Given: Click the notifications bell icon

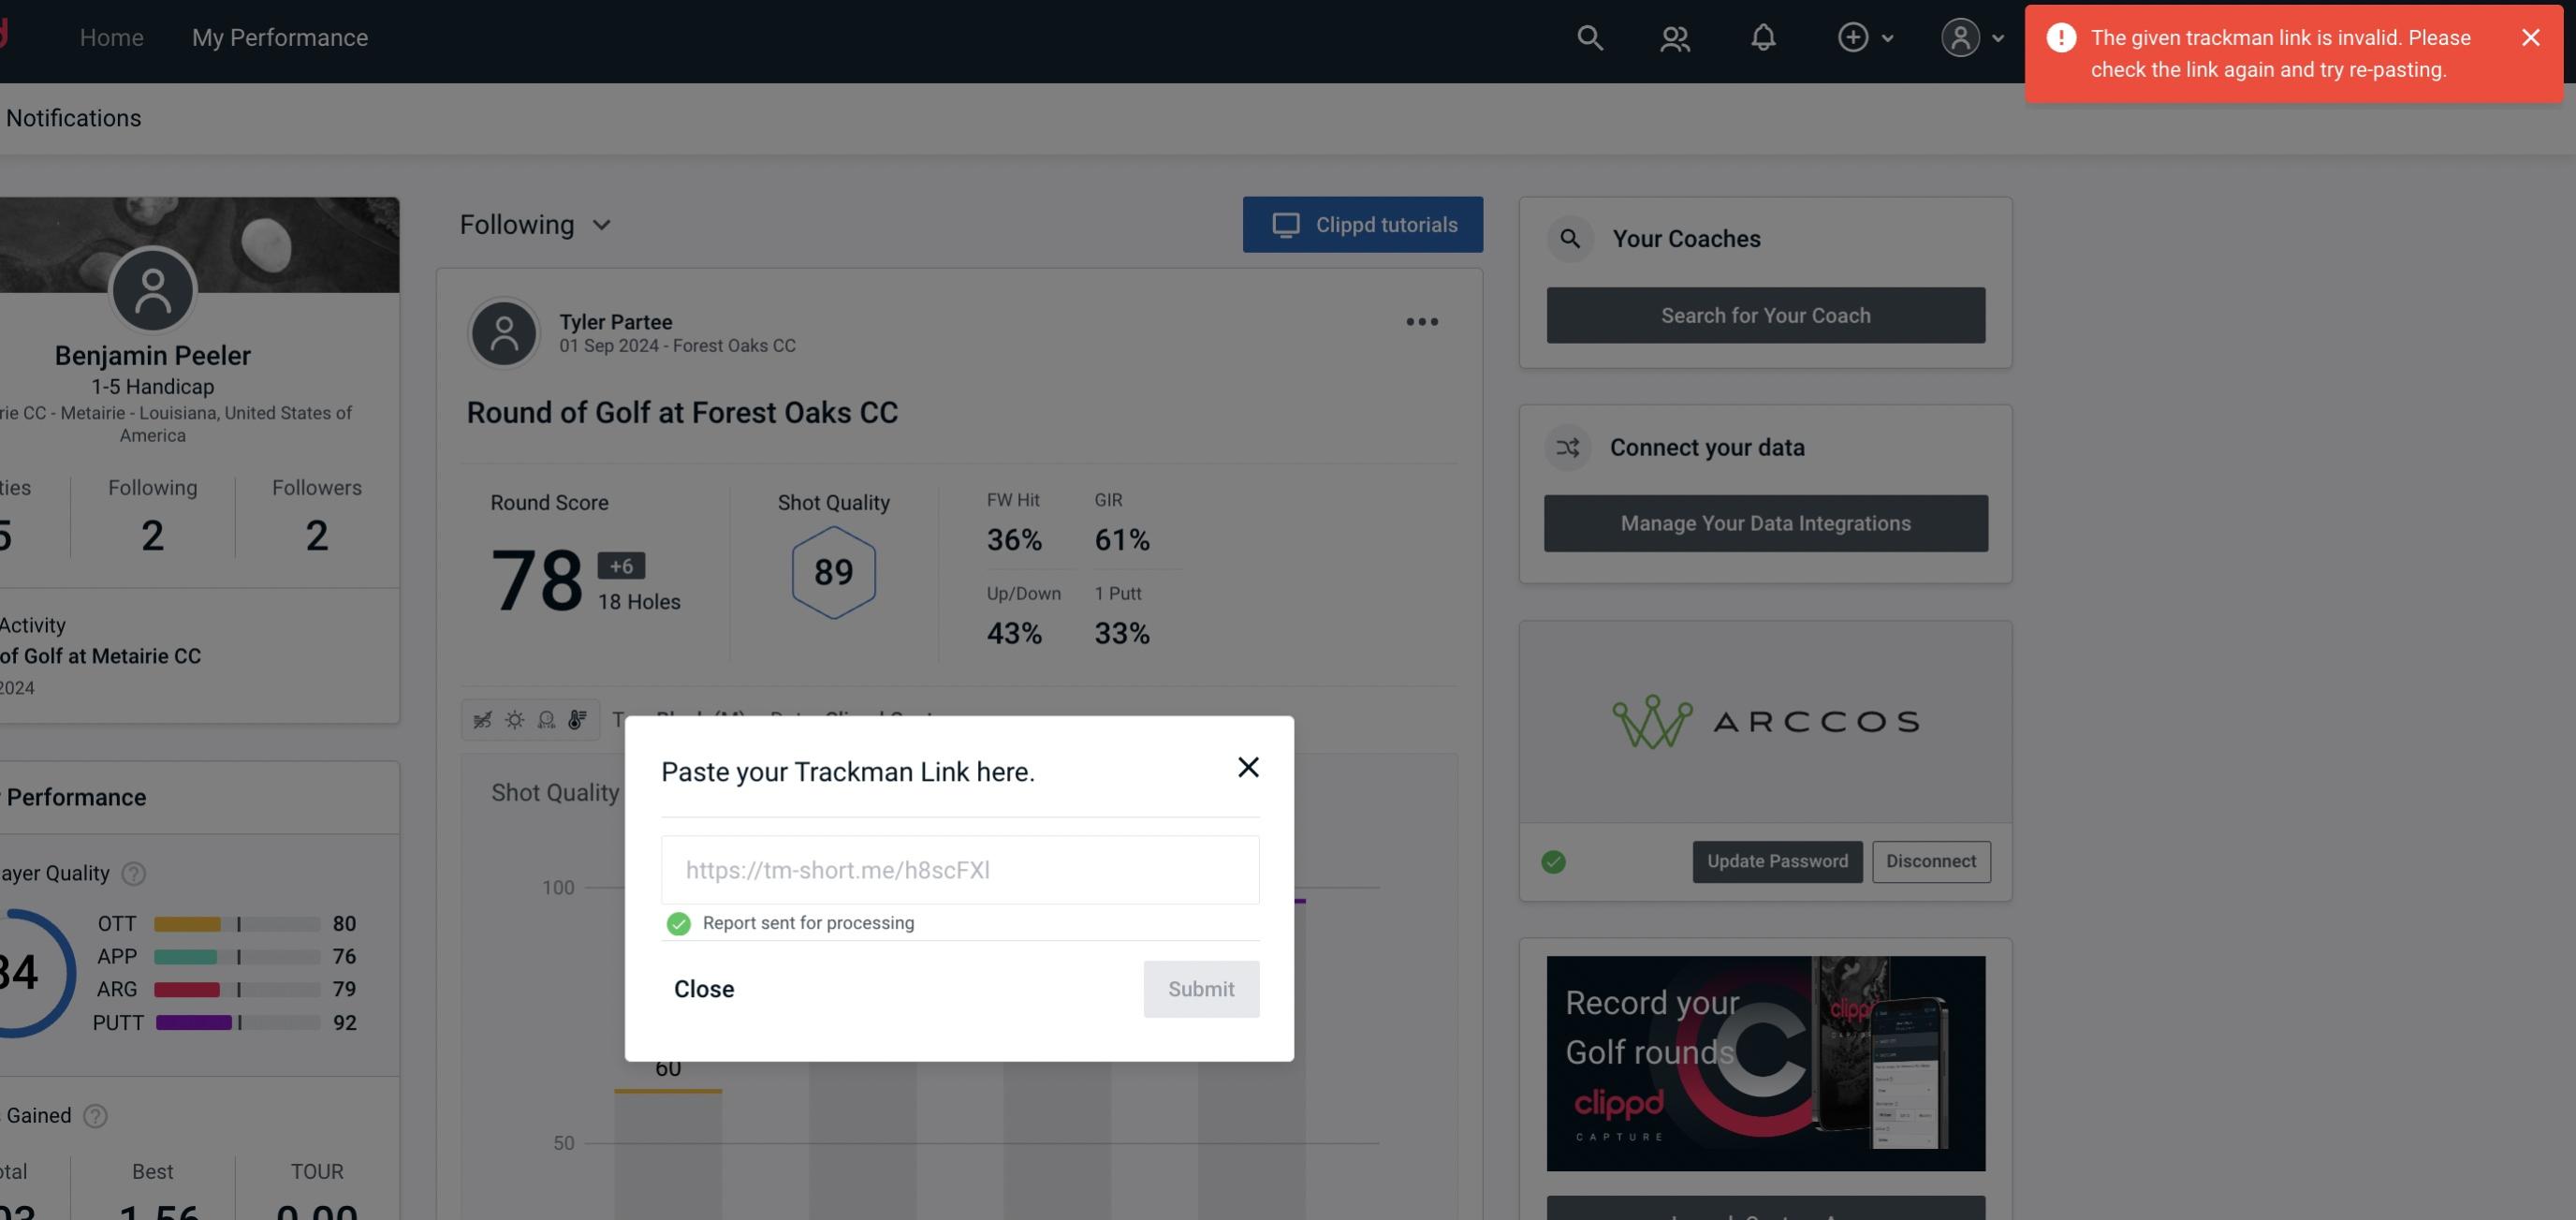Looking at the screenshot, I should [x=1764, y=37].
